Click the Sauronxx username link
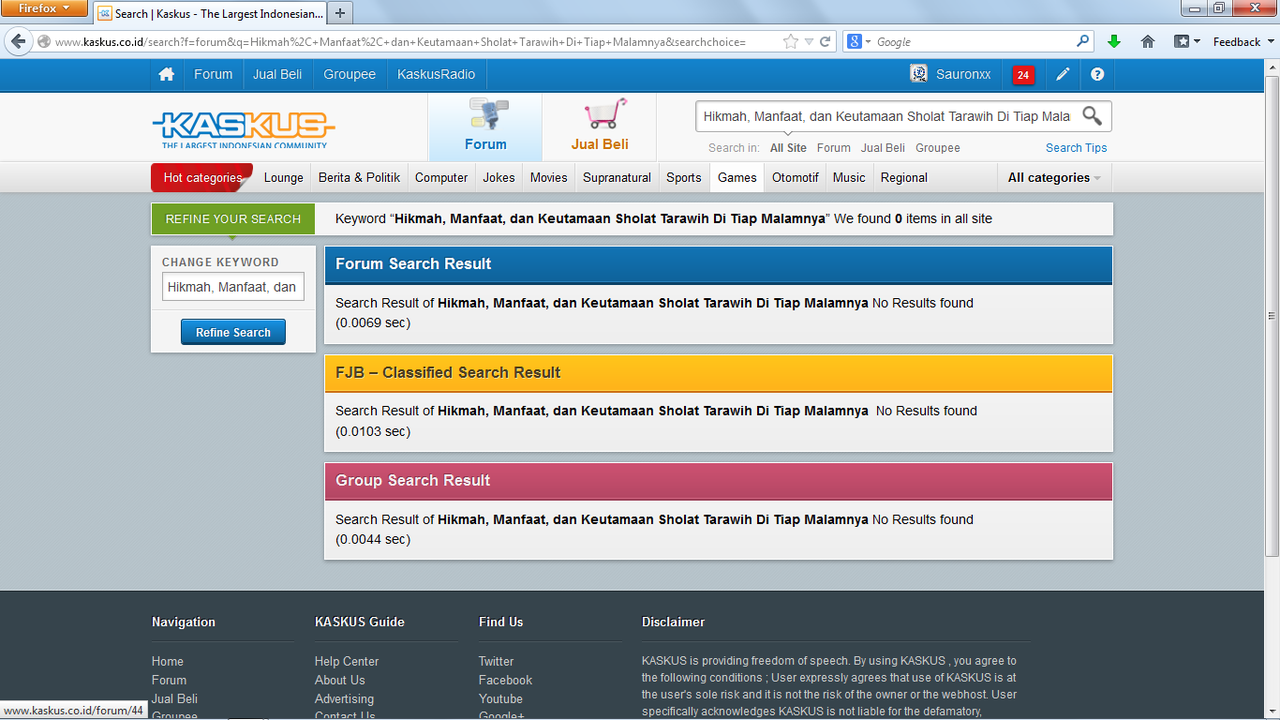 pyautogui.click(x=963, y=74)
